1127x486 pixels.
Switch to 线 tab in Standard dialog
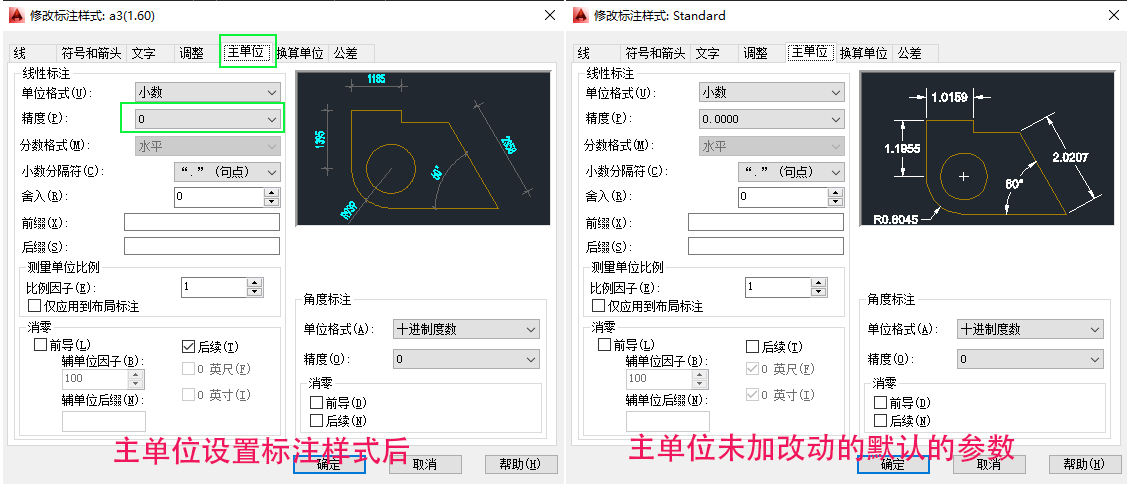[597, 53]
